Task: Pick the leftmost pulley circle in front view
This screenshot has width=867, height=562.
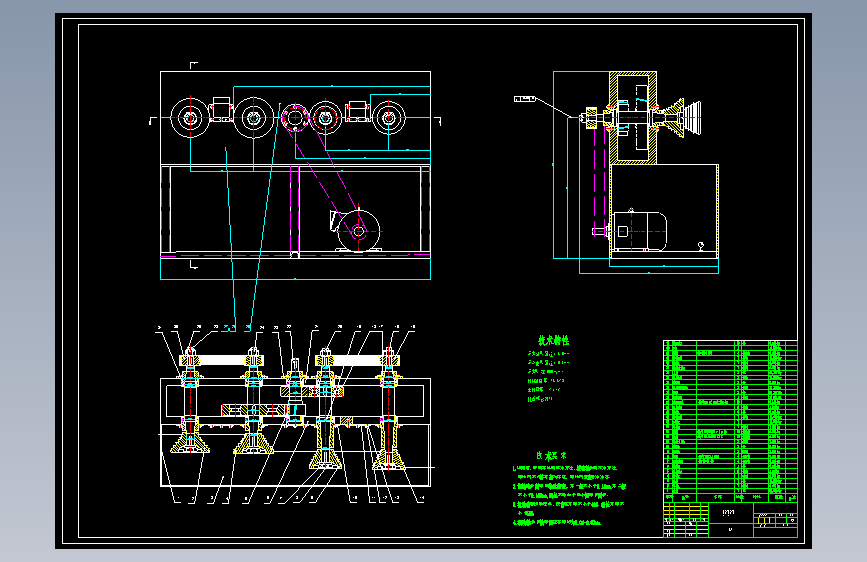Action: tap(190, 118)
